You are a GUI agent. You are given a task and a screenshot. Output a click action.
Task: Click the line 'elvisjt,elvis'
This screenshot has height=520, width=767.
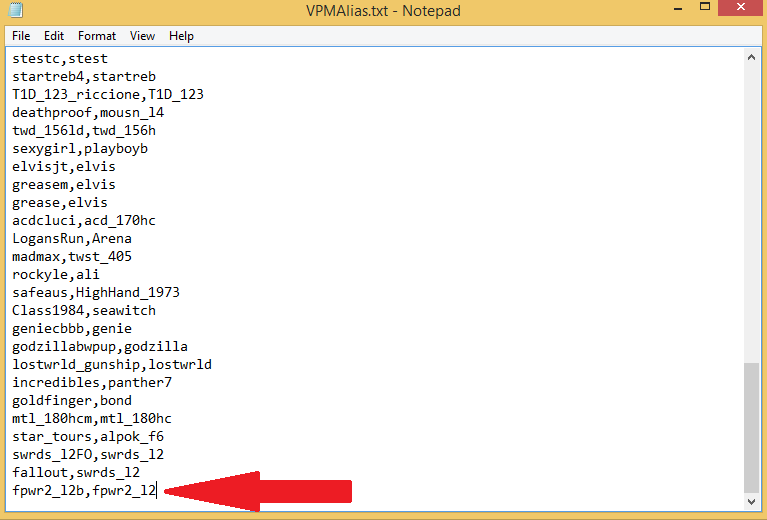[64, 167]
